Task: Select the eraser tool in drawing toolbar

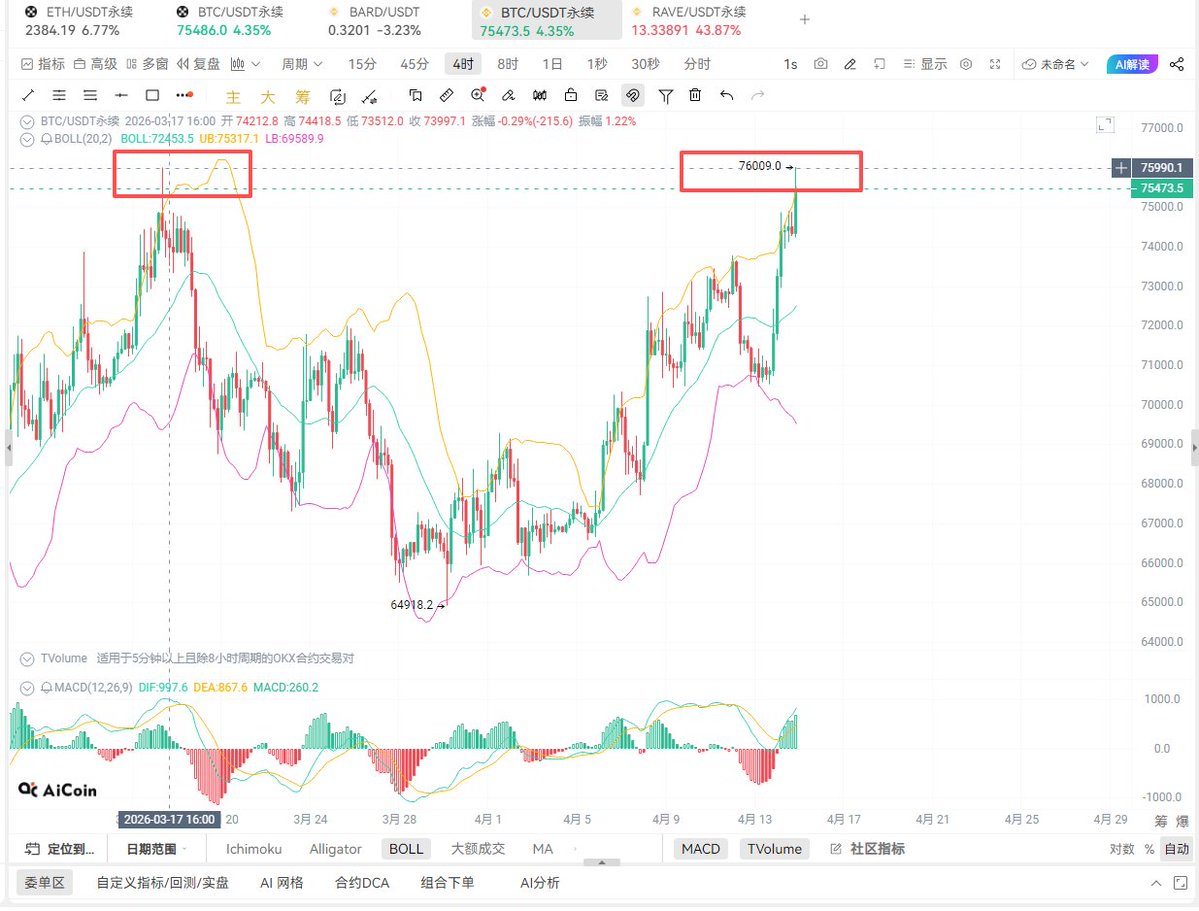Action: [x=509, y=96]
